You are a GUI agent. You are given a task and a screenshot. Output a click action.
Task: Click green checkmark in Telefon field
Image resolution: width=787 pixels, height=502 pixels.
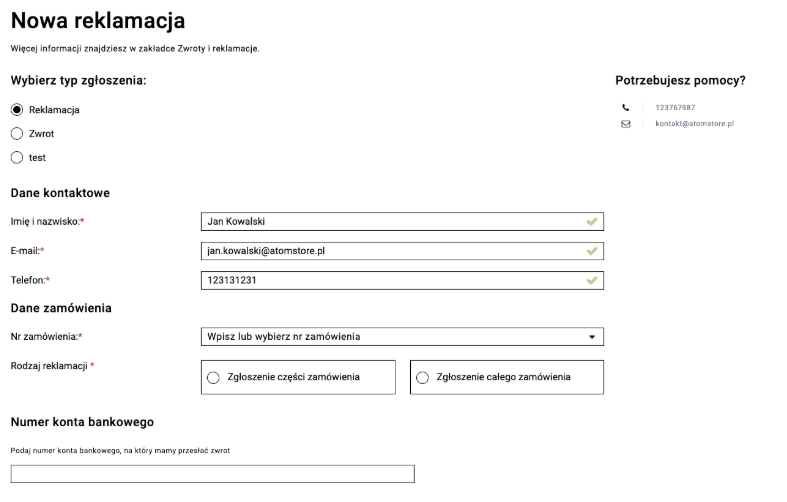pos(592,281)
